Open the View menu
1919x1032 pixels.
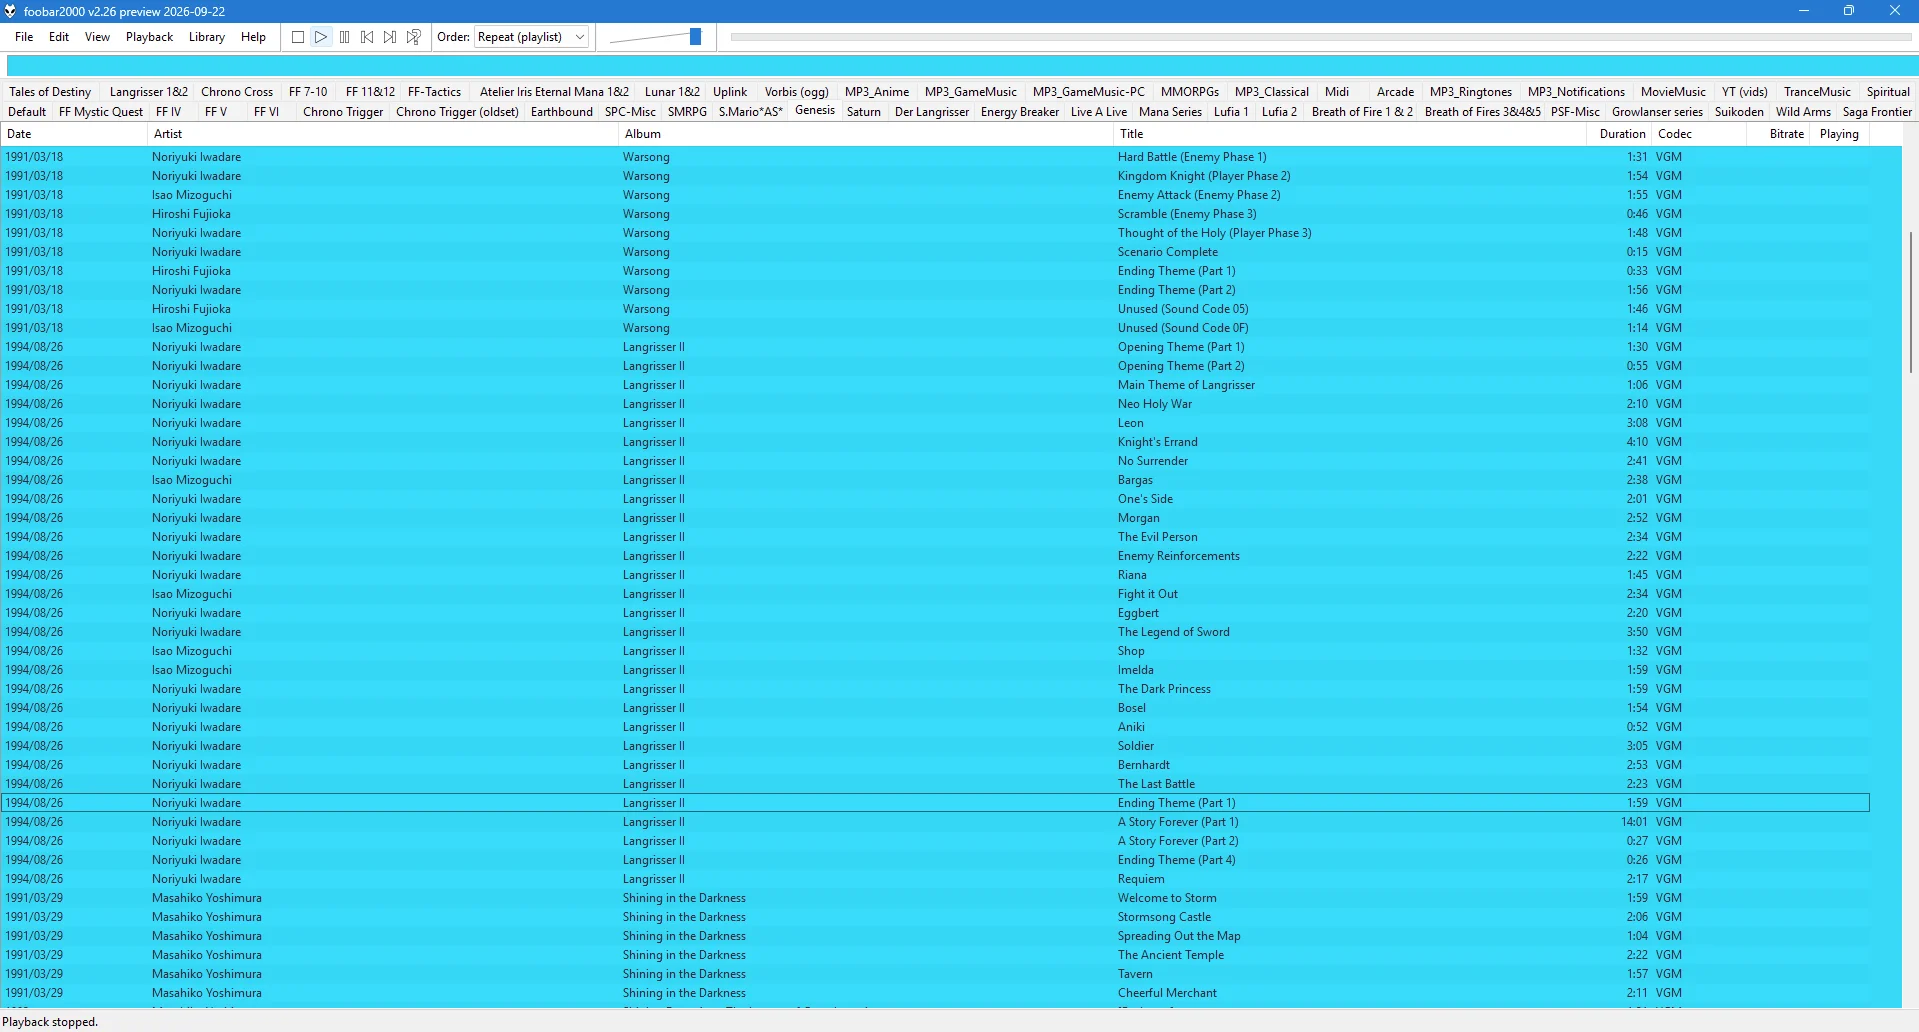pyautogui.click(x=97, y=37)
